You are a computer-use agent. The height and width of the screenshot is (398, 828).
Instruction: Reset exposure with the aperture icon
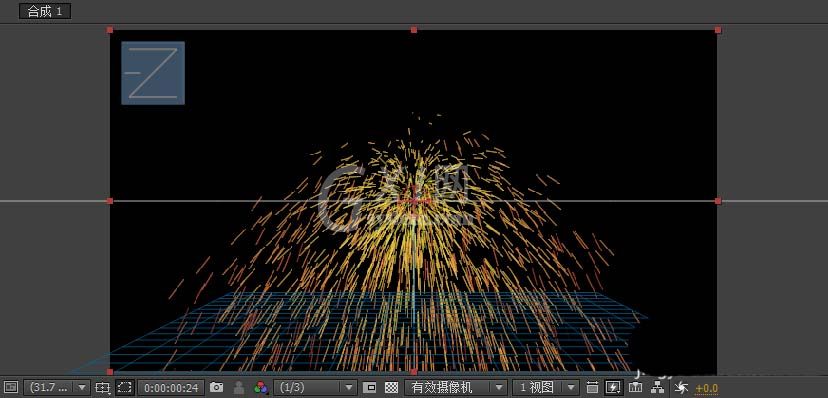[681, 388]
